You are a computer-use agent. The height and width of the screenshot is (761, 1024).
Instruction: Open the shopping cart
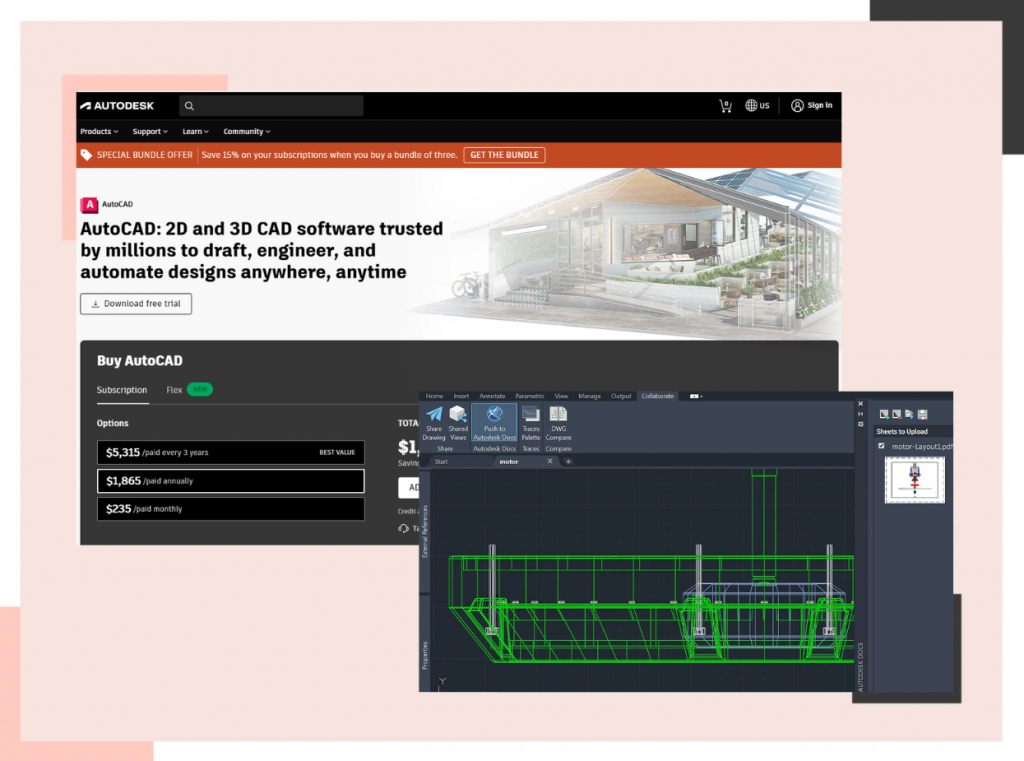pyautogui.click(x=726, y=106)
